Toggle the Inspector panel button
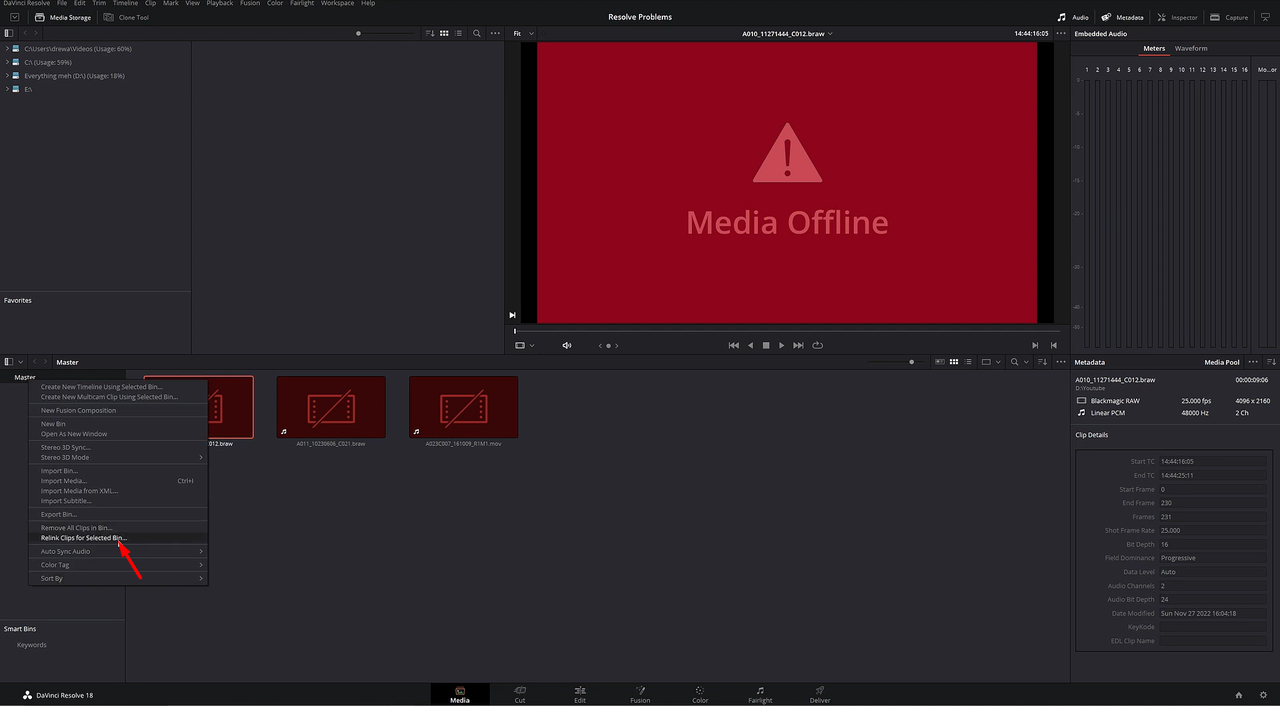 coord(1177,17)
